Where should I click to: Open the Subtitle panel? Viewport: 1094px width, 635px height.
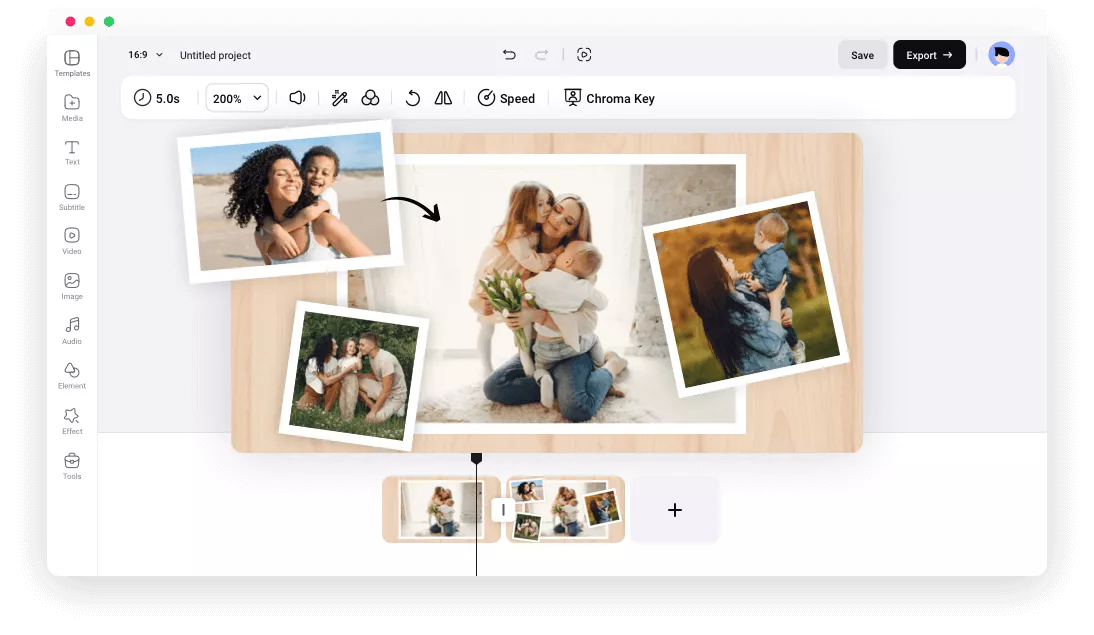click(x=71, y=197)
